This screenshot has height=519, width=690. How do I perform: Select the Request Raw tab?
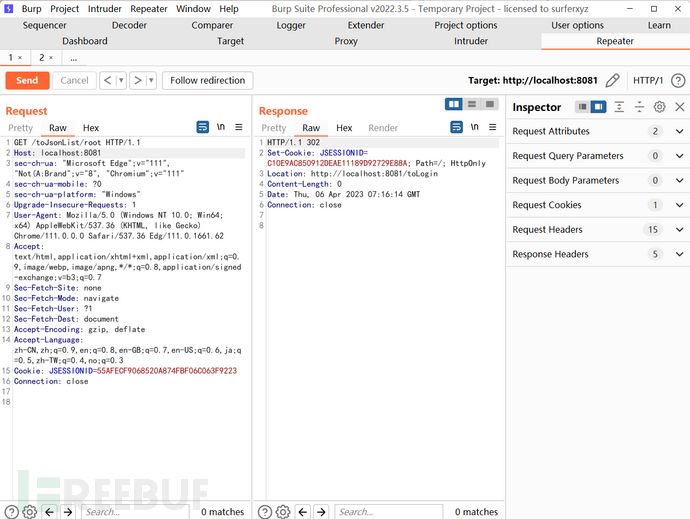click(x=58, y=128)
